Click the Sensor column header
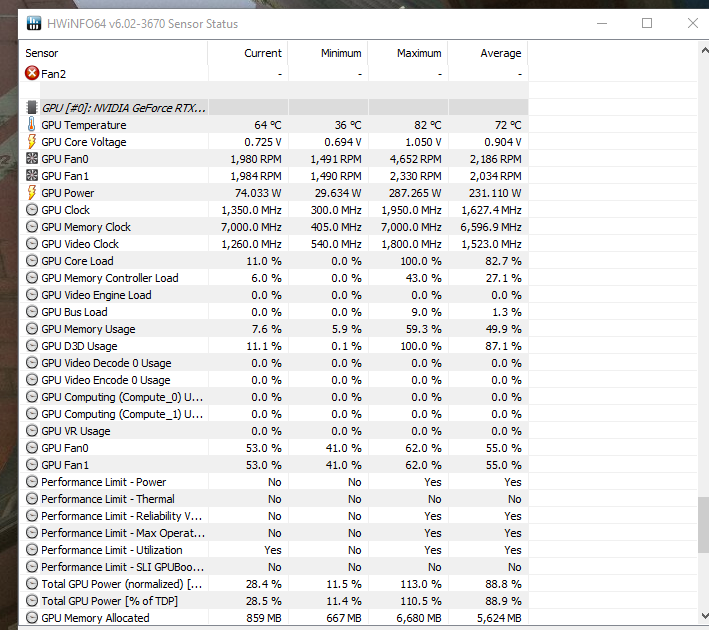Screen dimensions: 709x630 click(x=113, y=53)
